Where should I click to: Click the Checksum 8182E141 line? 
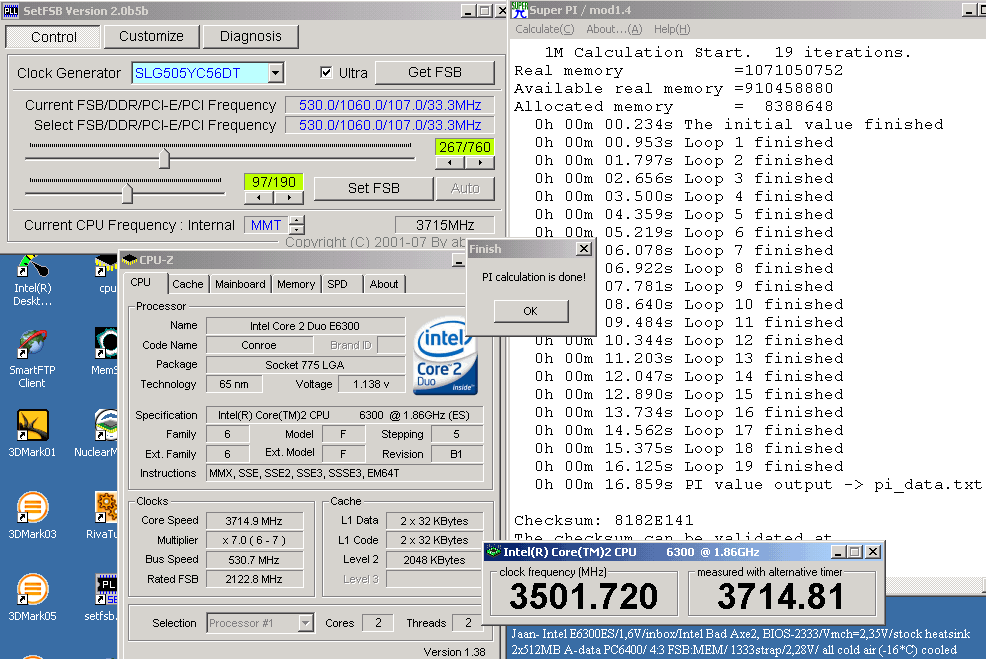[x=604, y=521]
